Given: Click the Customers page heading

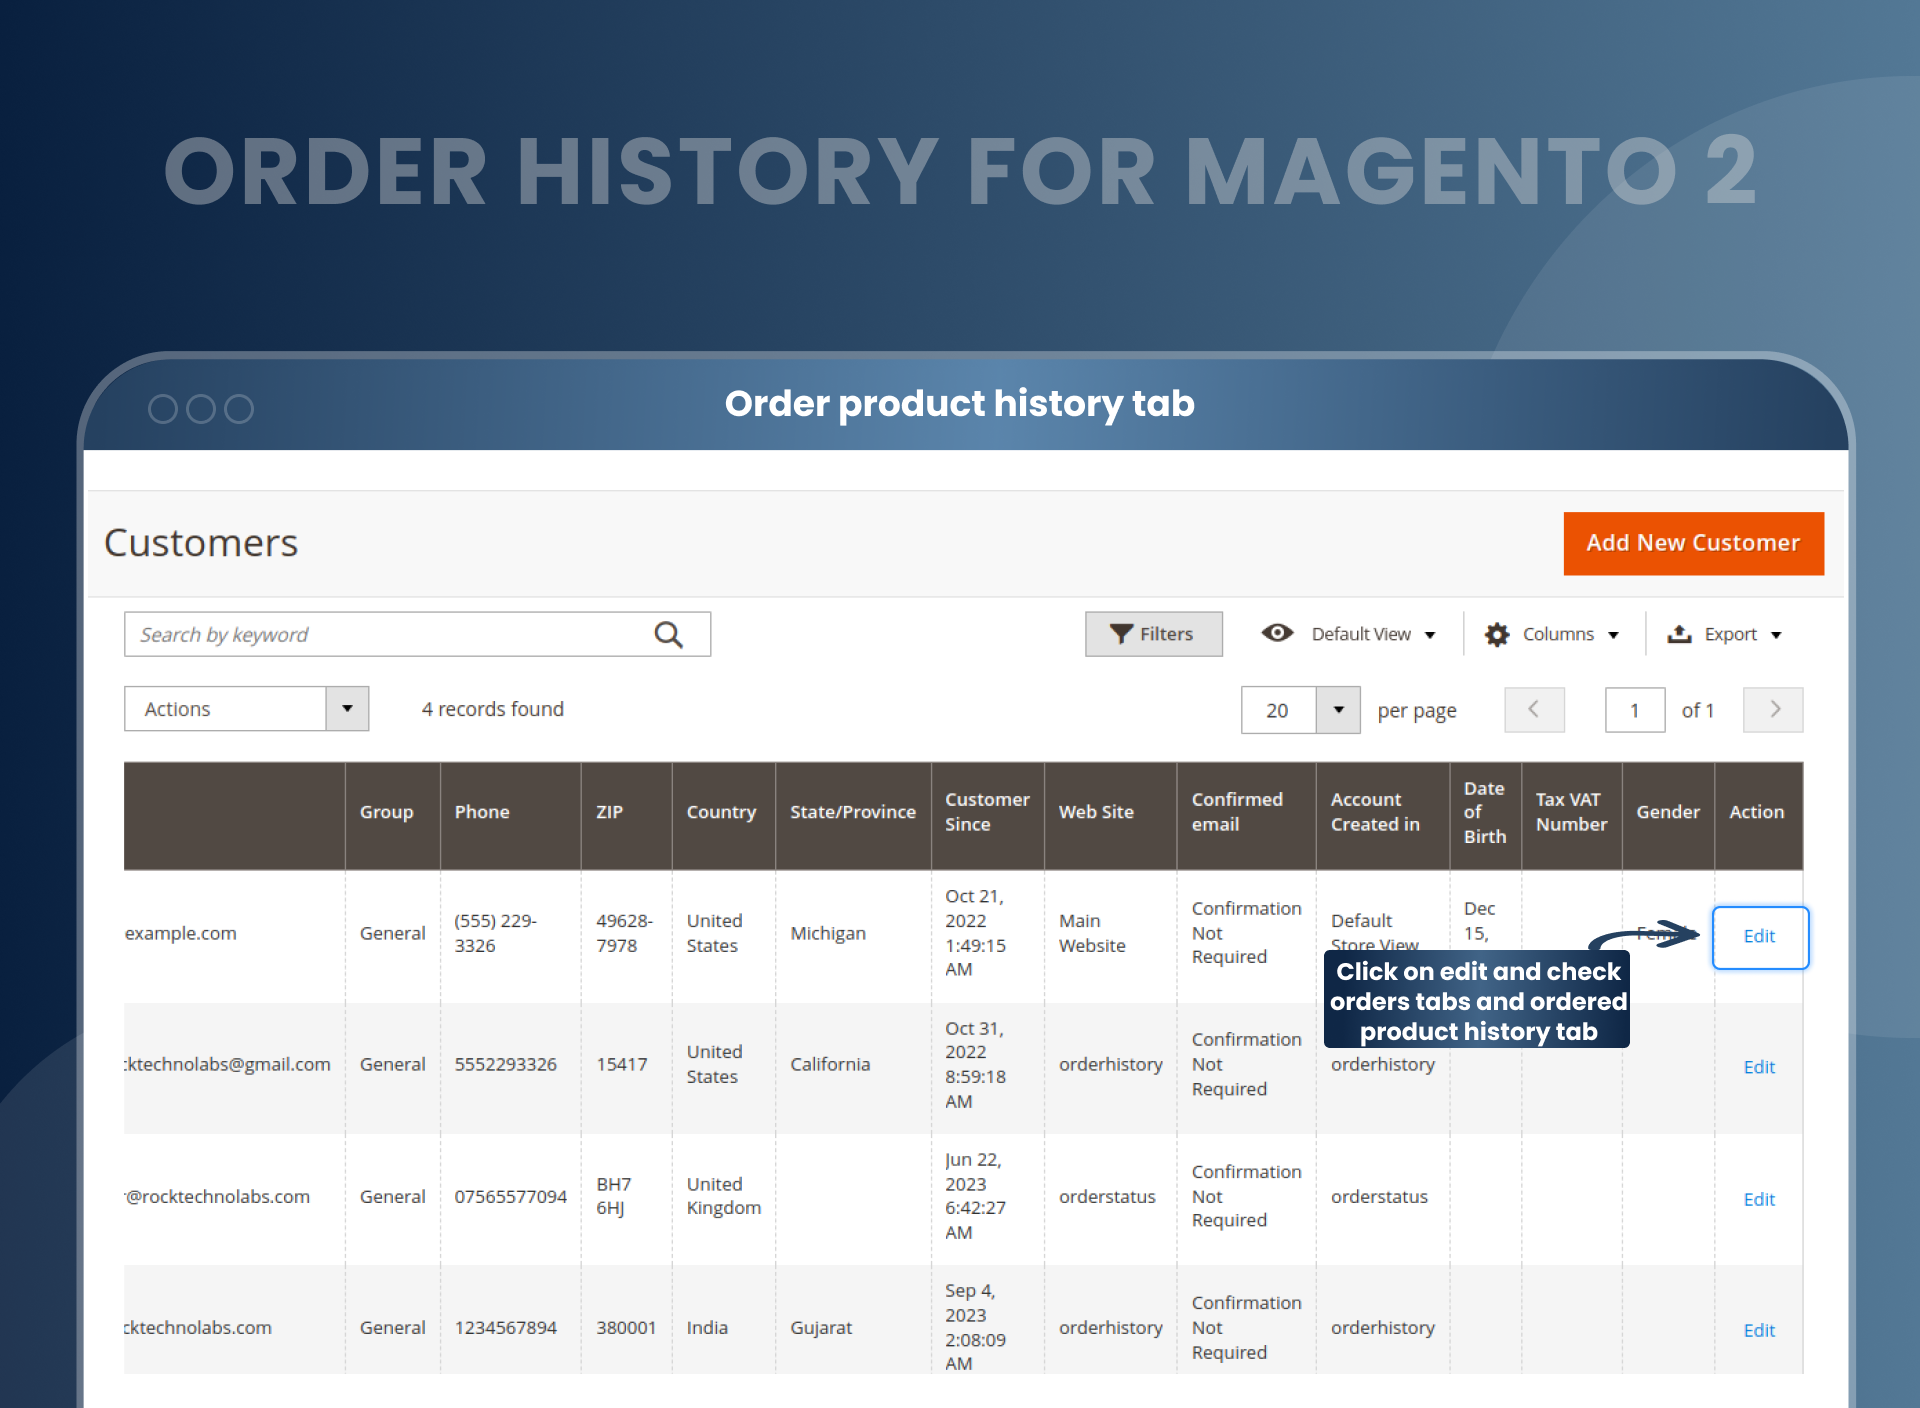Looking at the screenshot, I should click(x=201, y=543).
